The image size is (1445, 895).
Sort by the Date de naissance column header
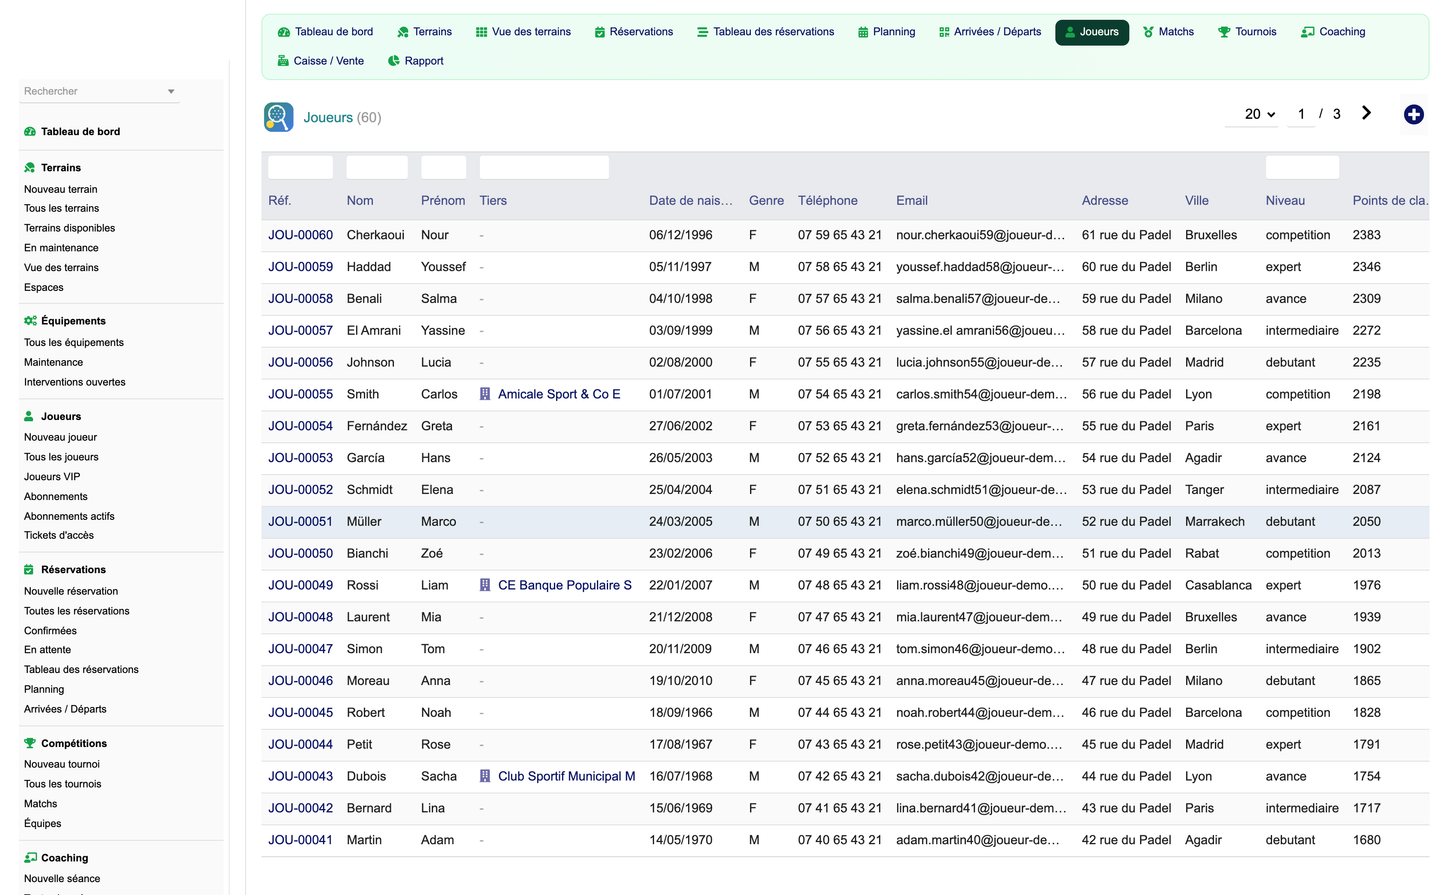[x=691, y=201]
